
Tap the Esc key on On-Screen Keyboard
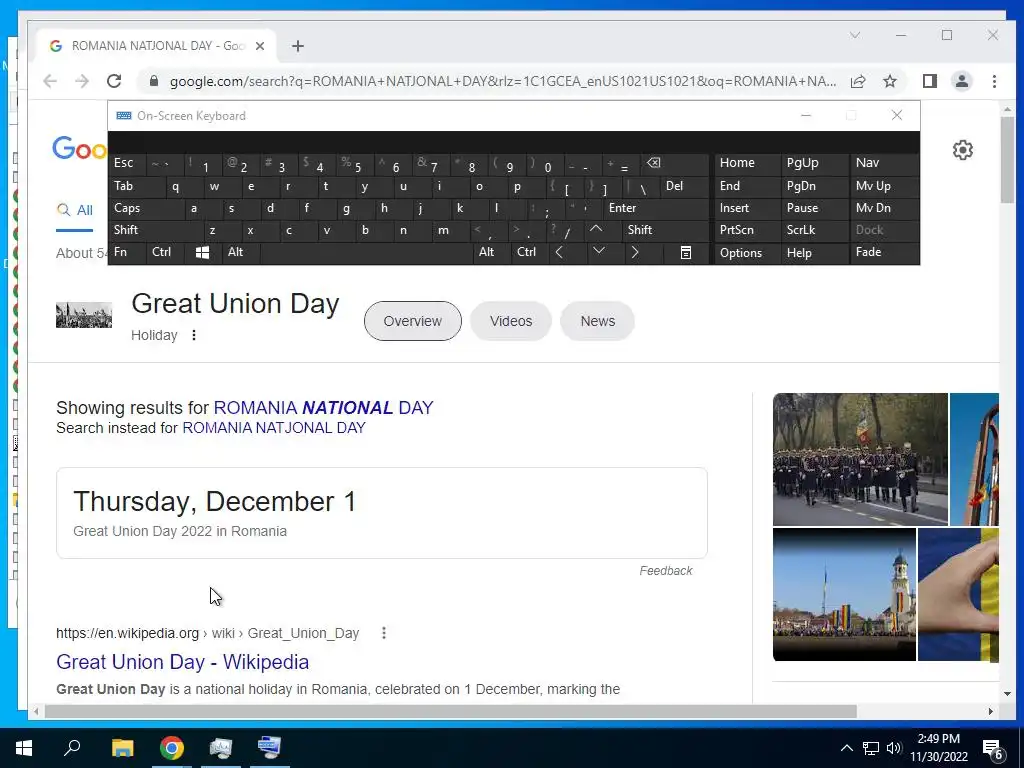[x=127, y=163]
